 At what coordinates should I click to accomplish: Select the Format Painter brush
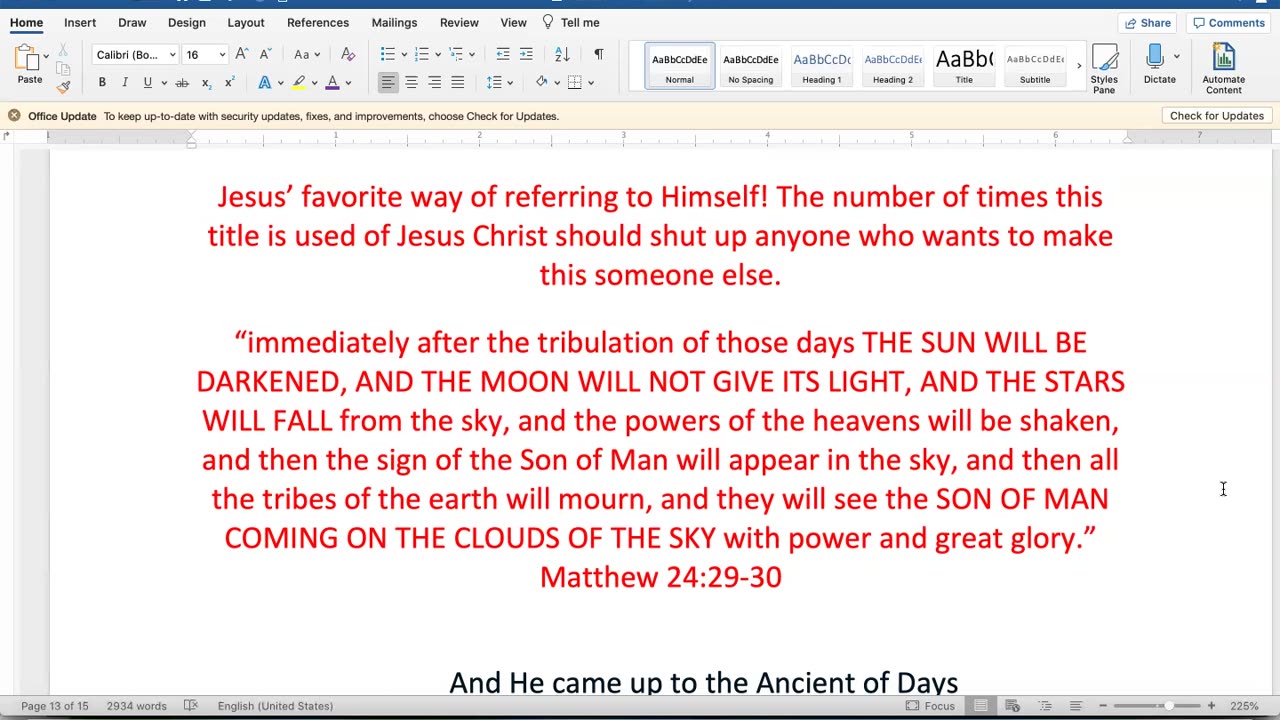coord(62,87)
